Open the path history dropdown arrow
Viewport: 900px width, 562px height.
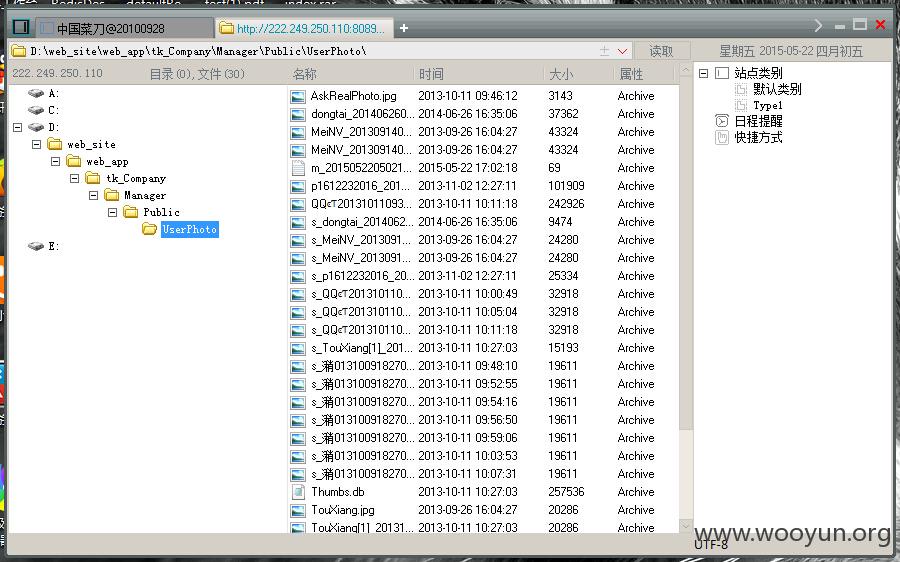pyautogui.click(x=622, y=51)
